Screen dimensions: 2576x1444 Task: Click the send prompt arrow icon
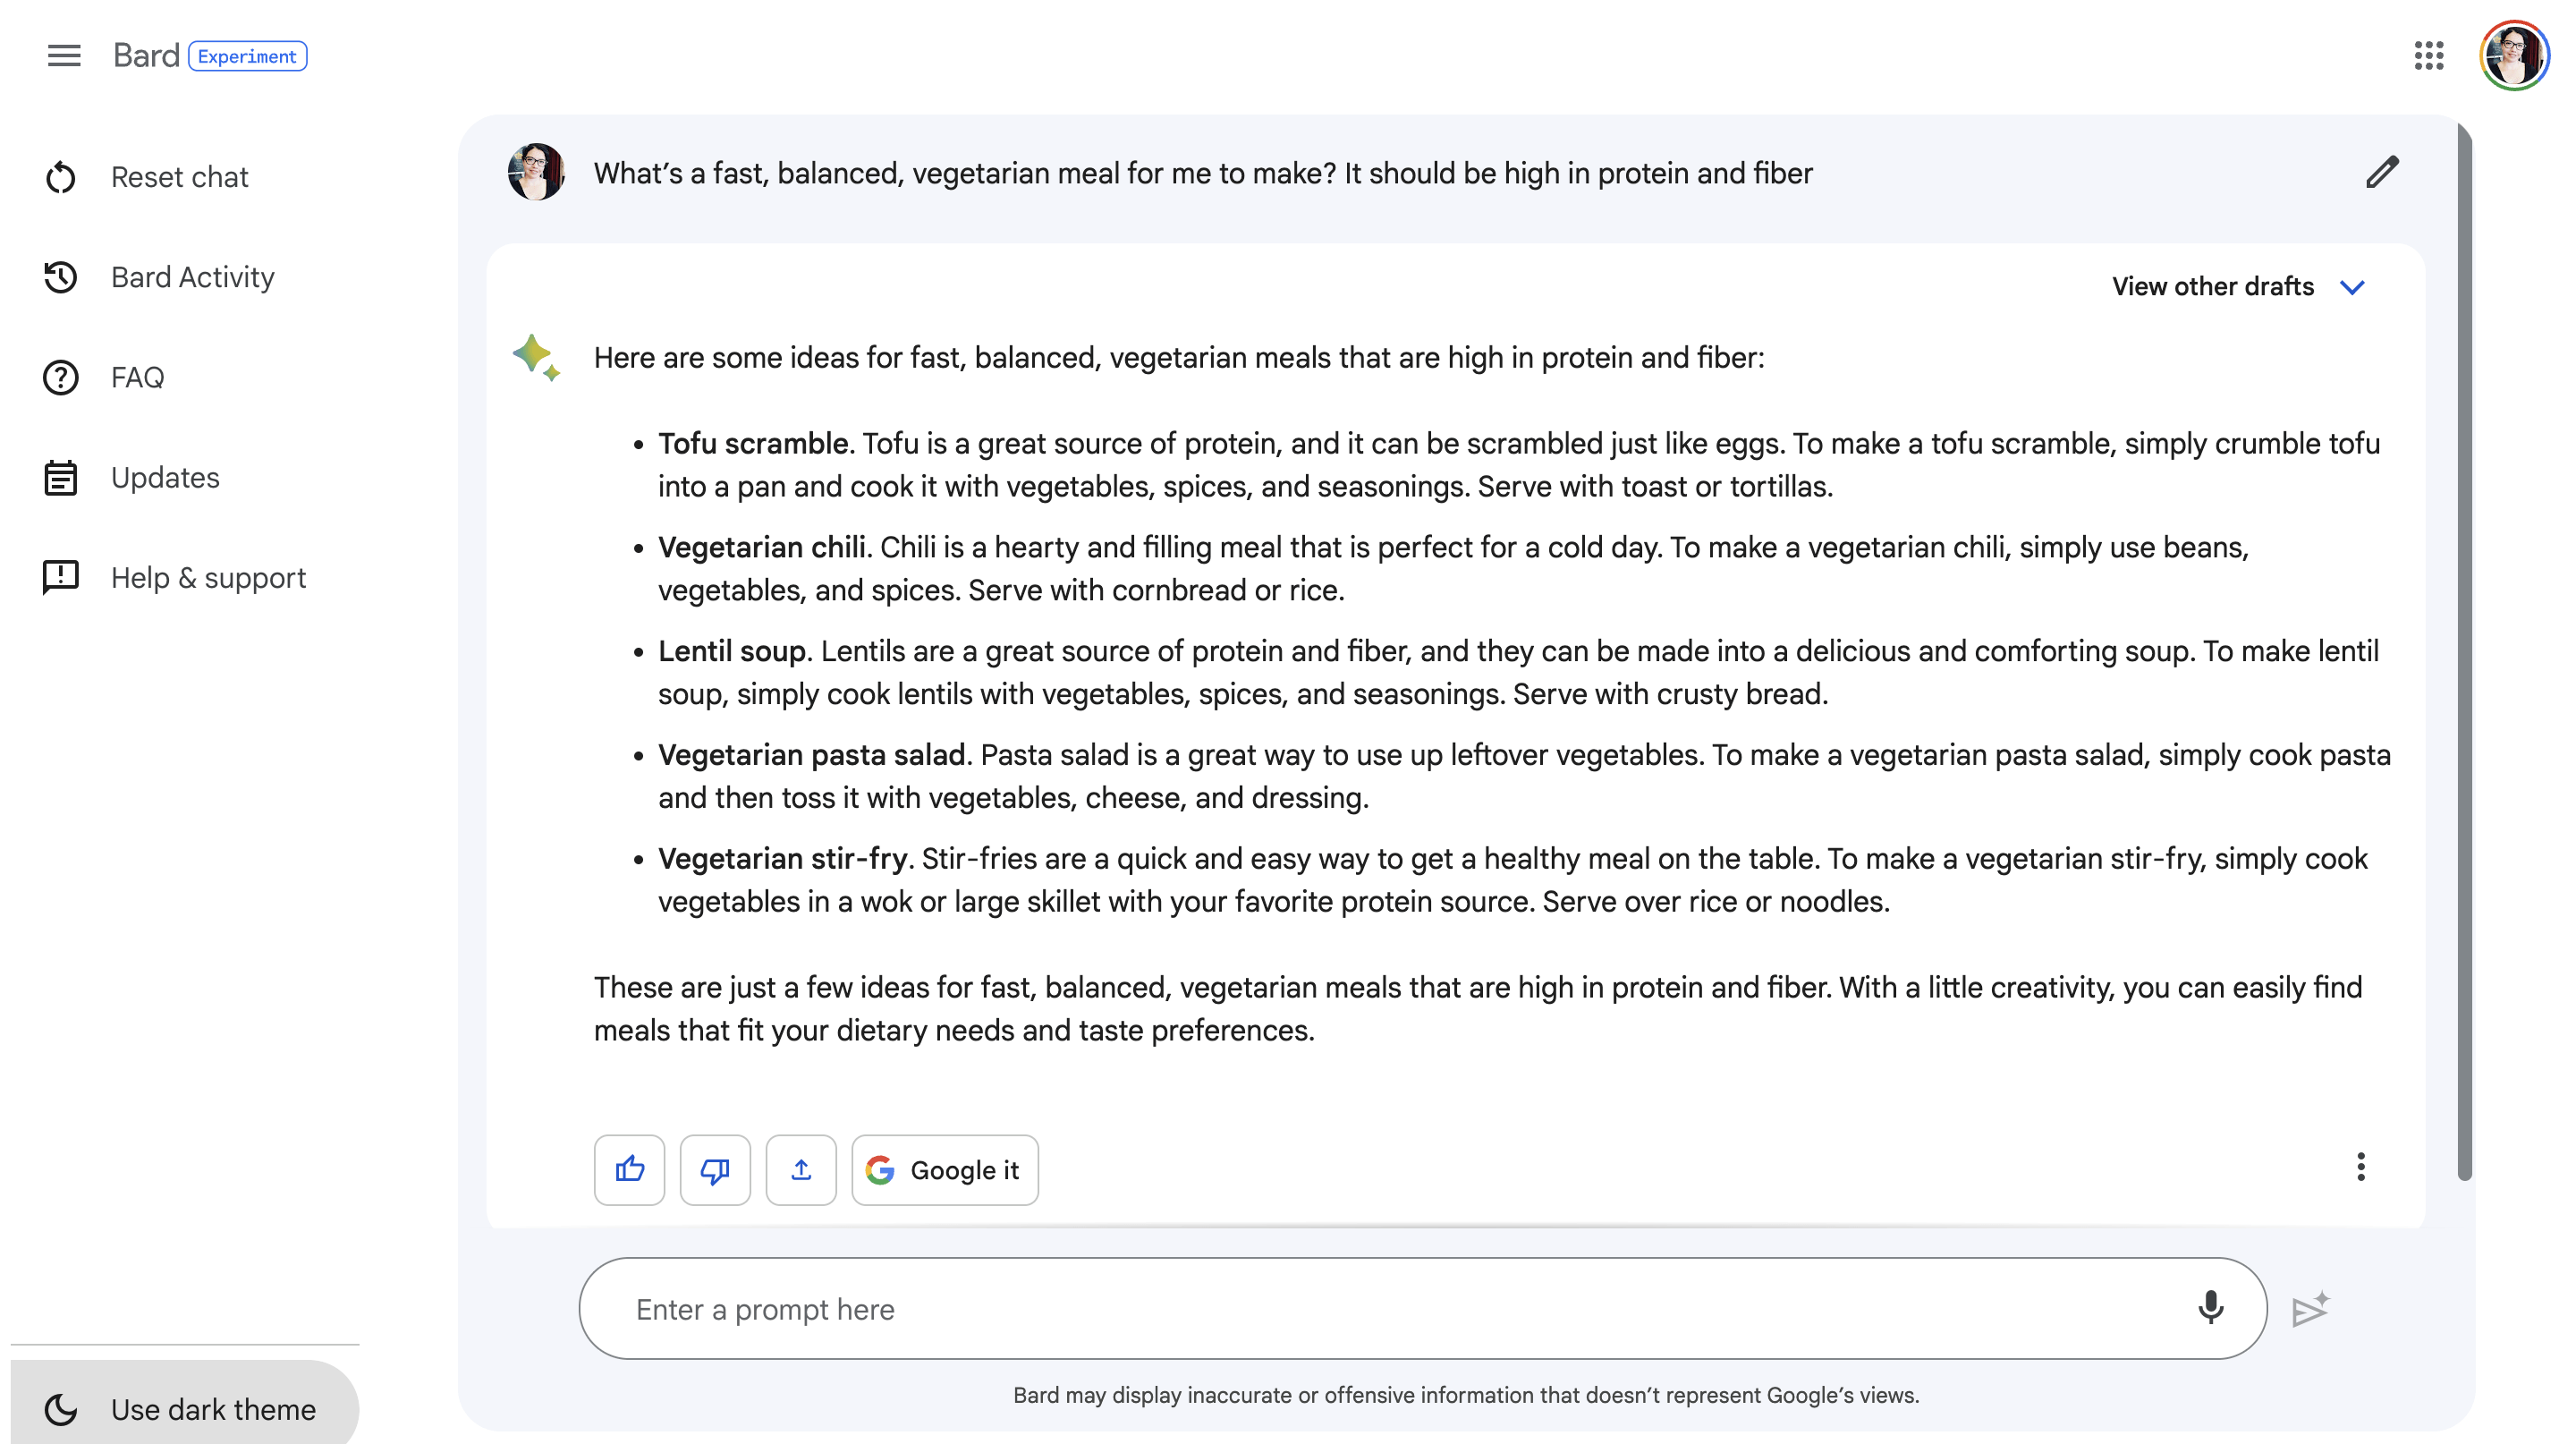2310,1309
